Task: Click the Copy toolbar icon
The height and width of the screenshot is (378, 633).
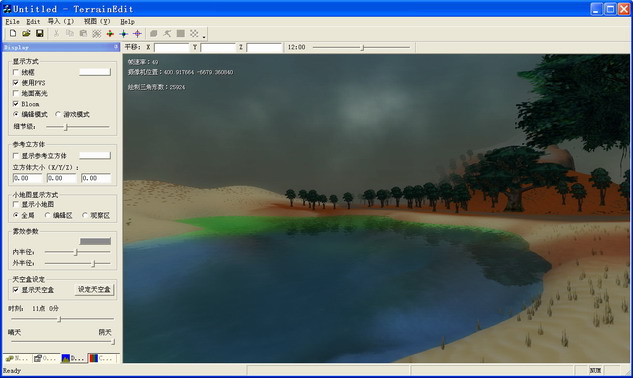Action: click(69, 34)
